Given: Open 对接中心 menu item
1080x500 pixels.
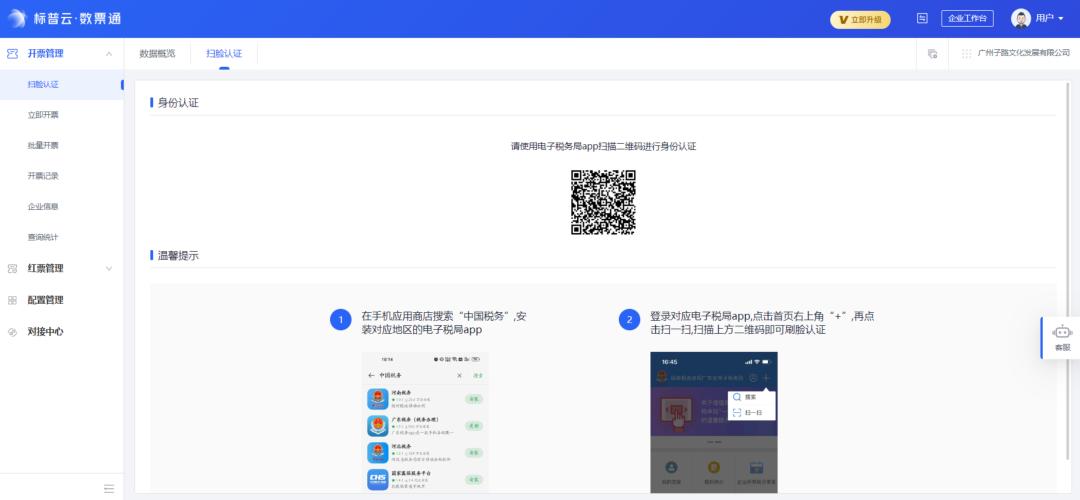Looking at the screenshot, I should (45, 332).
